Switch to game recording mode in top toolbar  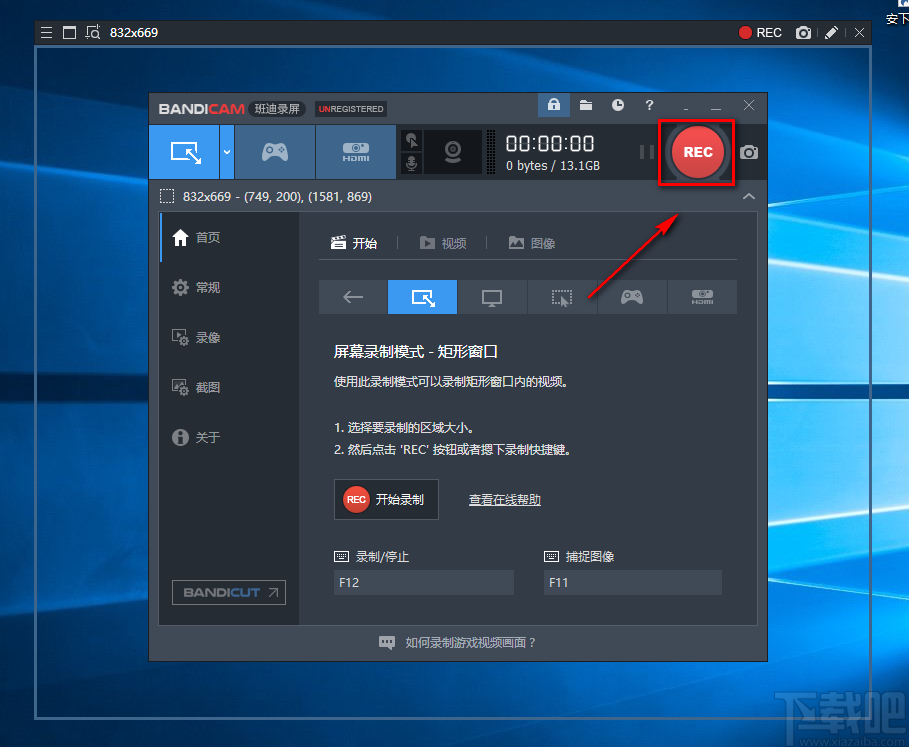coord(275,152)
